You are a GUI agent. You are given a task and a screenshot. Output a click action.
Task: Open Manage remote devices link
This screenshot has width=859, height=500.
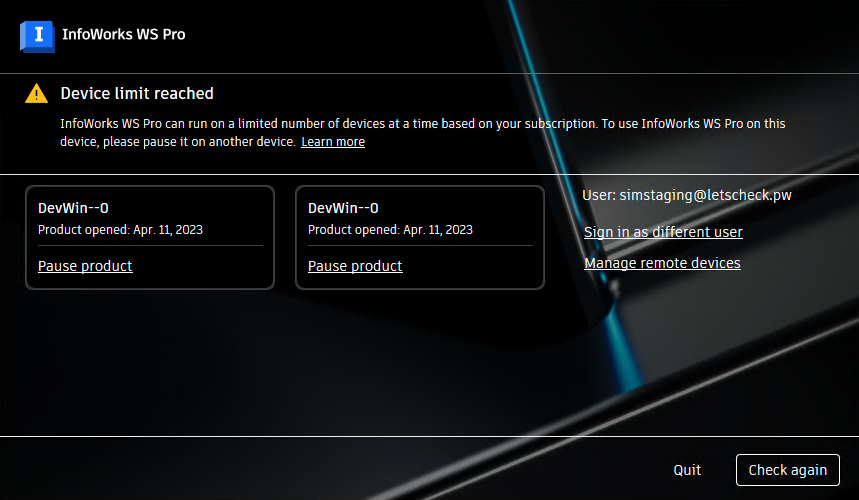coord(662,263)
